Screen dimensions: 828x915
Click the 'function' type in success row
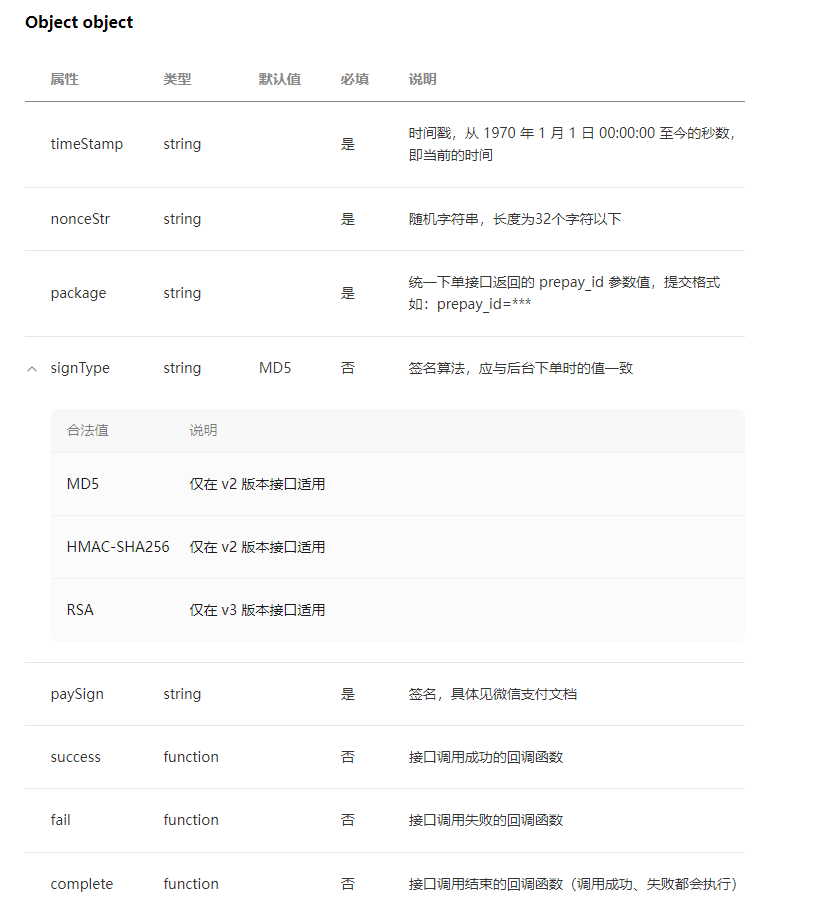click(x=191, y=757)
